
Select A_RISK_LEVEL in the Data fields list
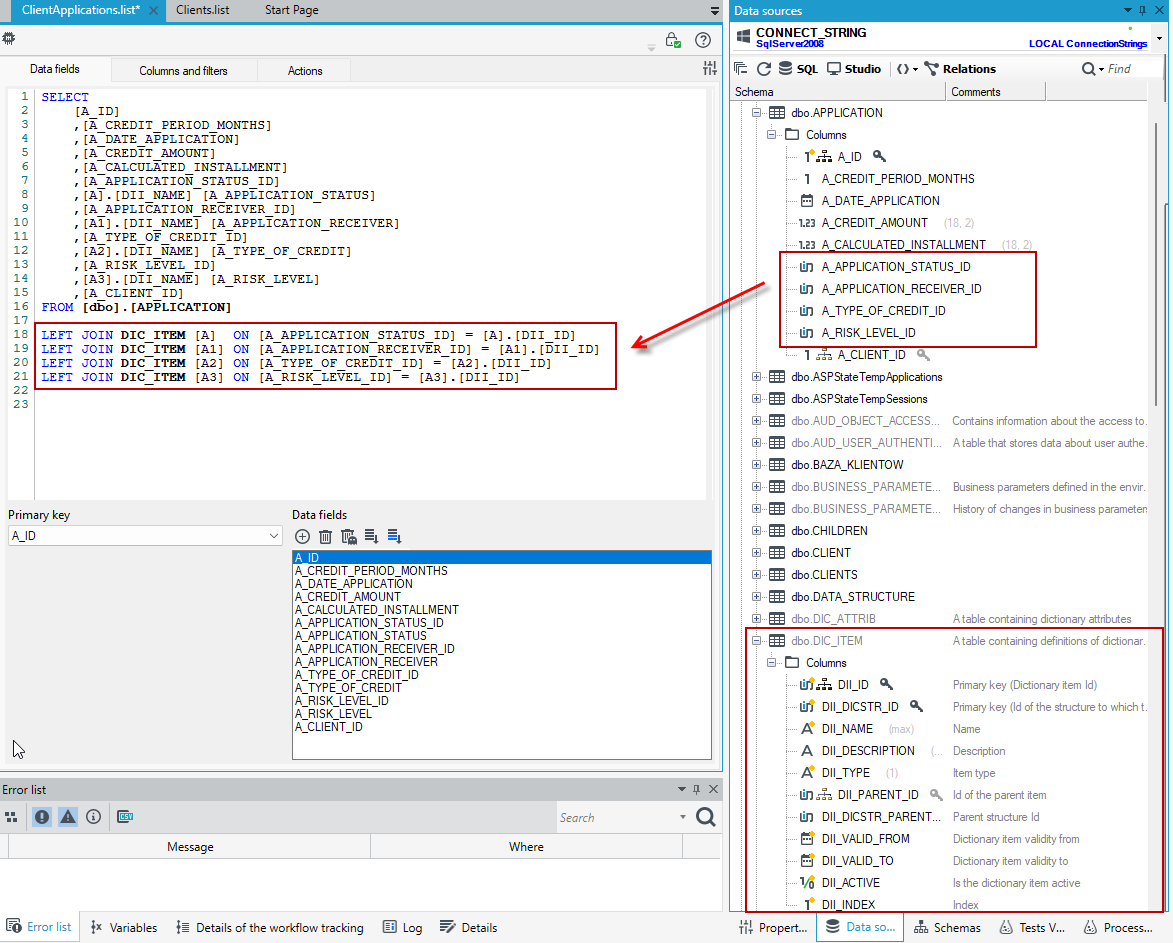coord(333,714)
